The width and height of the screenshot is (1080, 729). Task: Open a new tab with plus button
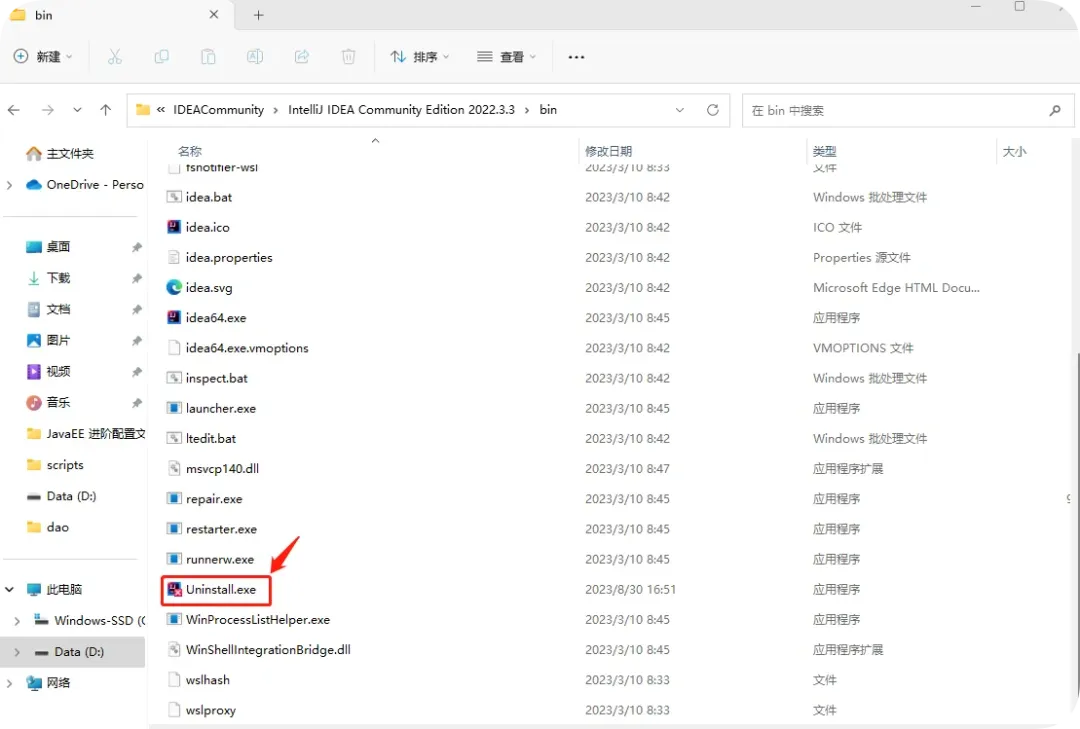coord(258,15)
